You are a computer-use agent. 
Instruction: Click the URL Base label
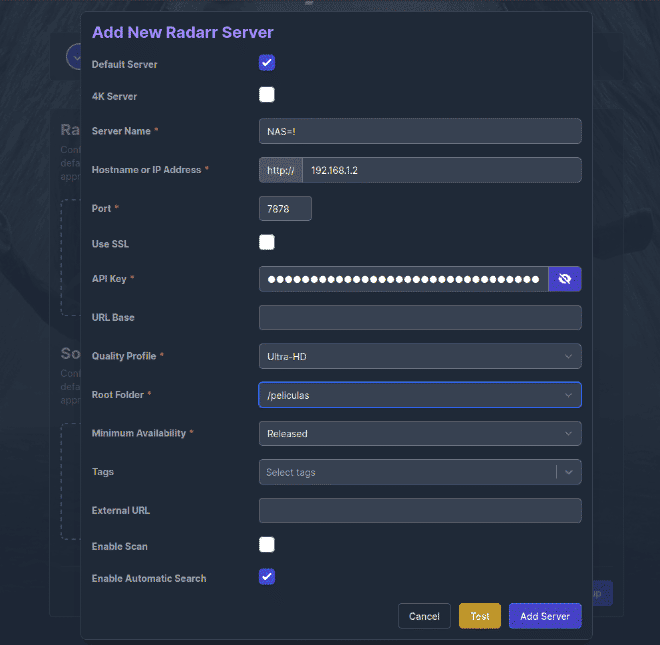click(x=113, y=317)
